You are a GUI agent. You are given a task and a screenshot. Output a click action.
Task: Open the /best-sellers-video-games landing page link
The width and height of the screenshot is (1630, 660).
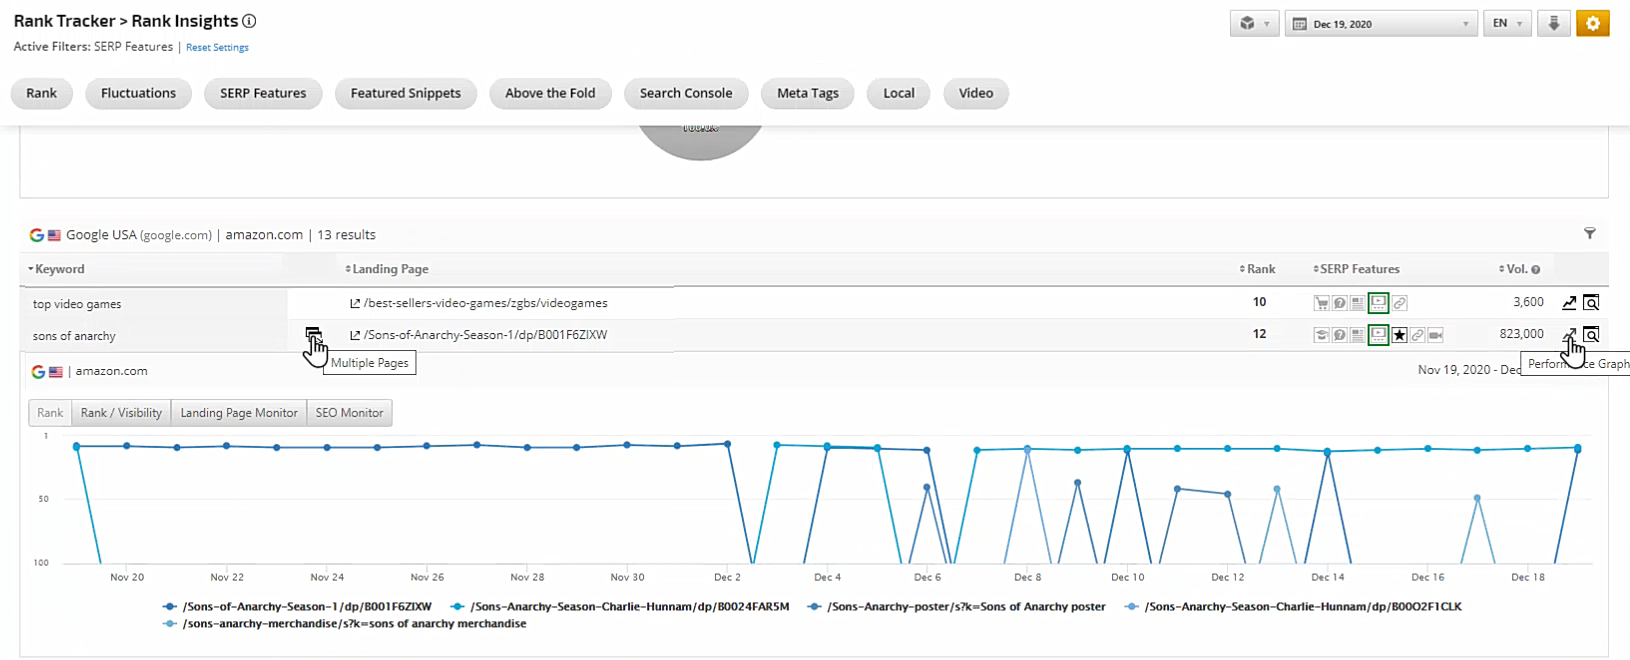pyautogui.click(x=485, y=303)
